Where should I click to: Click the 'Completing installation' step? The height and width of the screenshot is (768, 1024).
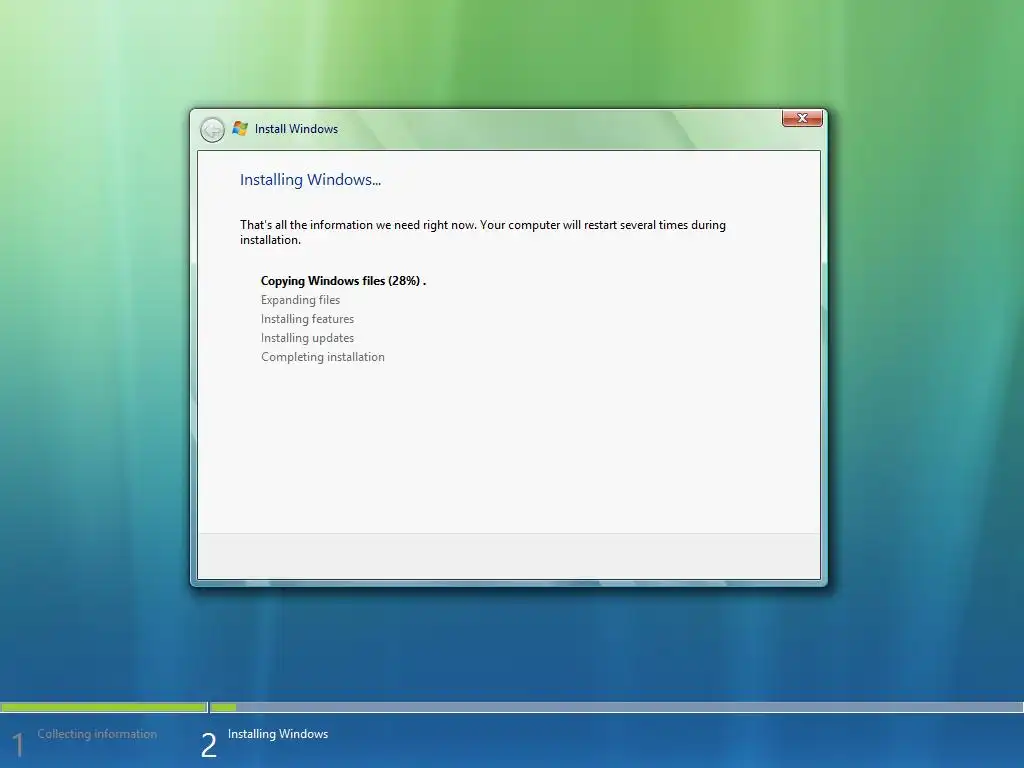(323, 357)
